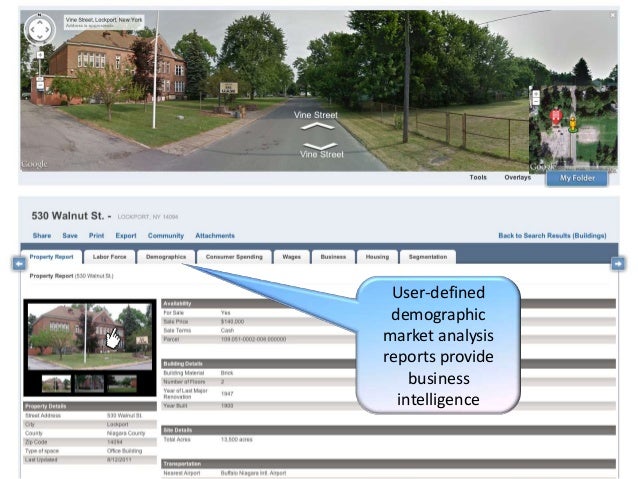The height and width of the screenshot is (479, 638).
Task: Move forward along Vine Street arrow
Action: coord(319,128)
